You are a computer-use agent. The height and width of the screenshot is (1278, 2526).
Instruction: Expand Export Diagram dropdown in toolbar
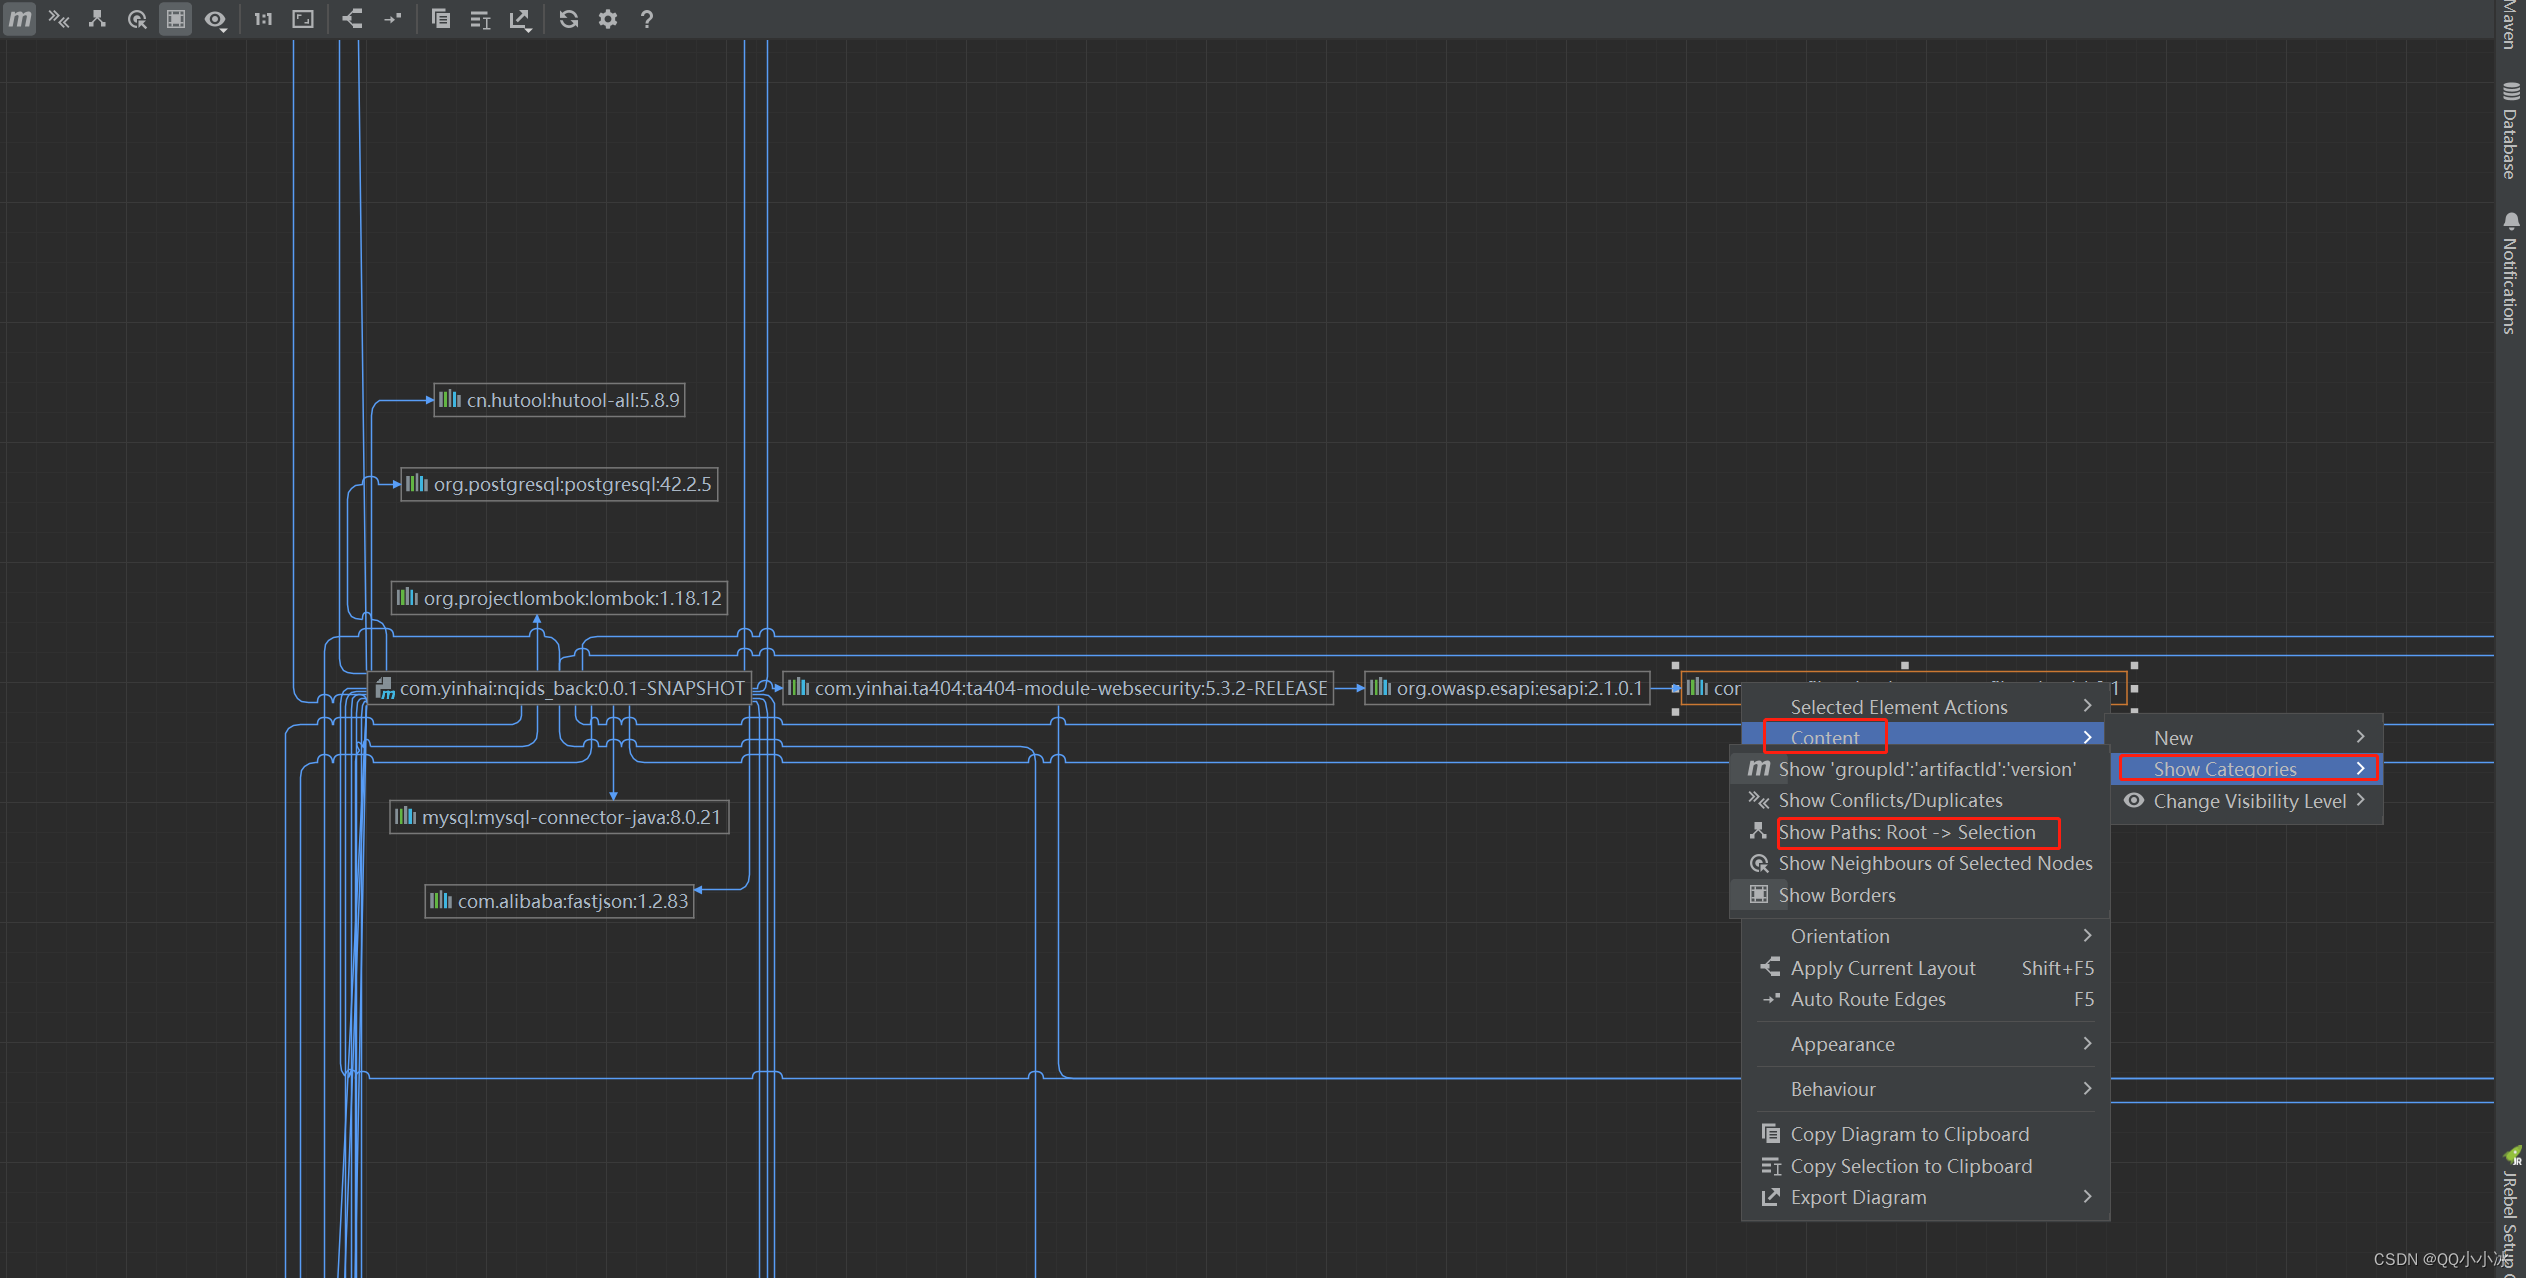tap(520, 19)
